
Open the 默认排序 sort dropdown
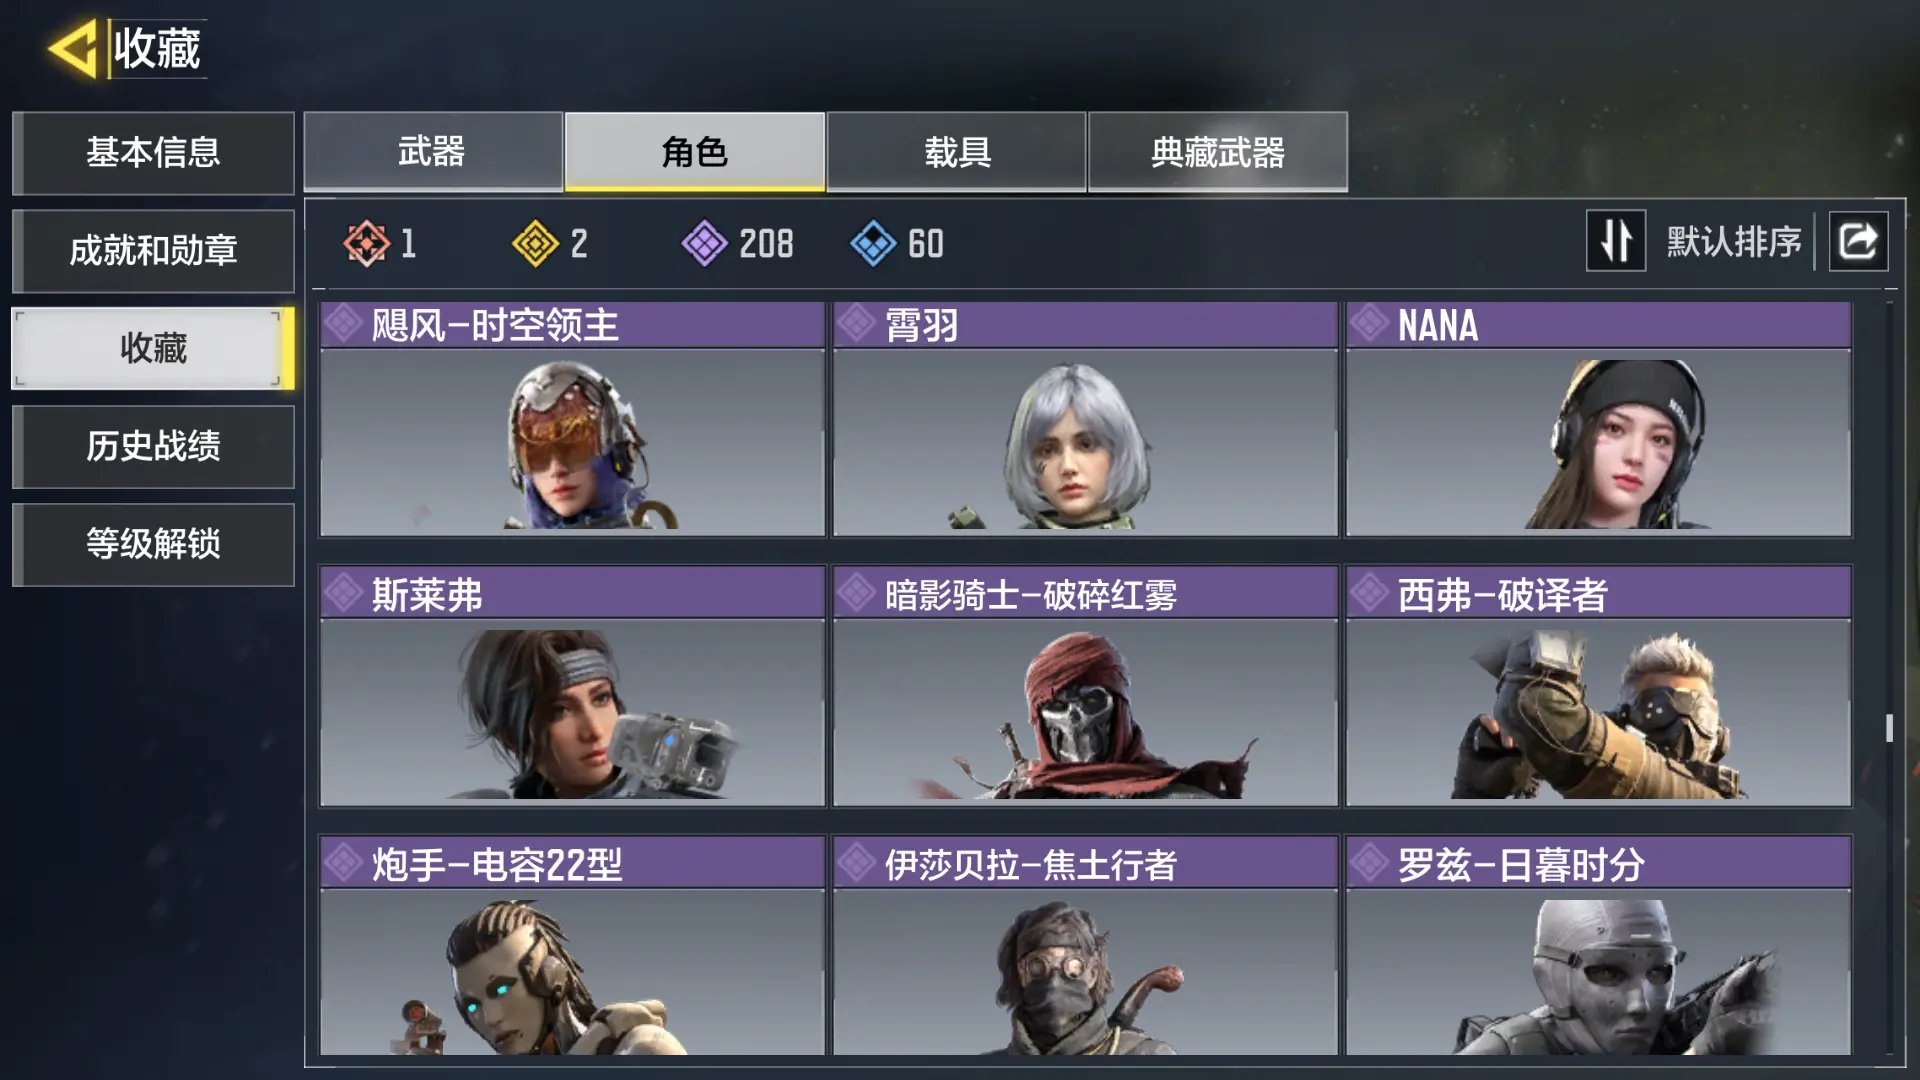(x=1733, y=242)
